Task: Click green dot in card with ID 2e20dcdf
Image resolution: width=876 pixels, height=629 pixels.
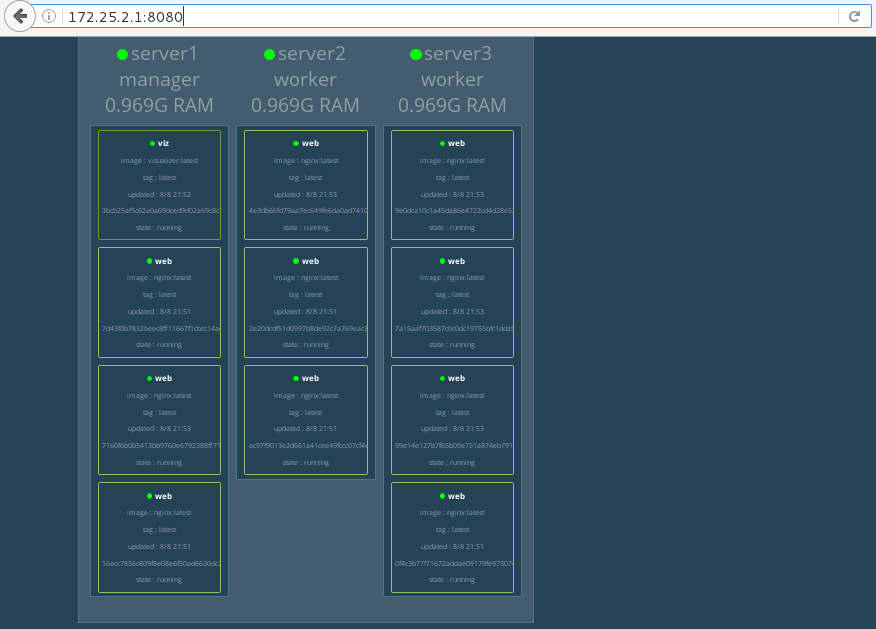Action: pyautogui.click(x=296, y=261)
